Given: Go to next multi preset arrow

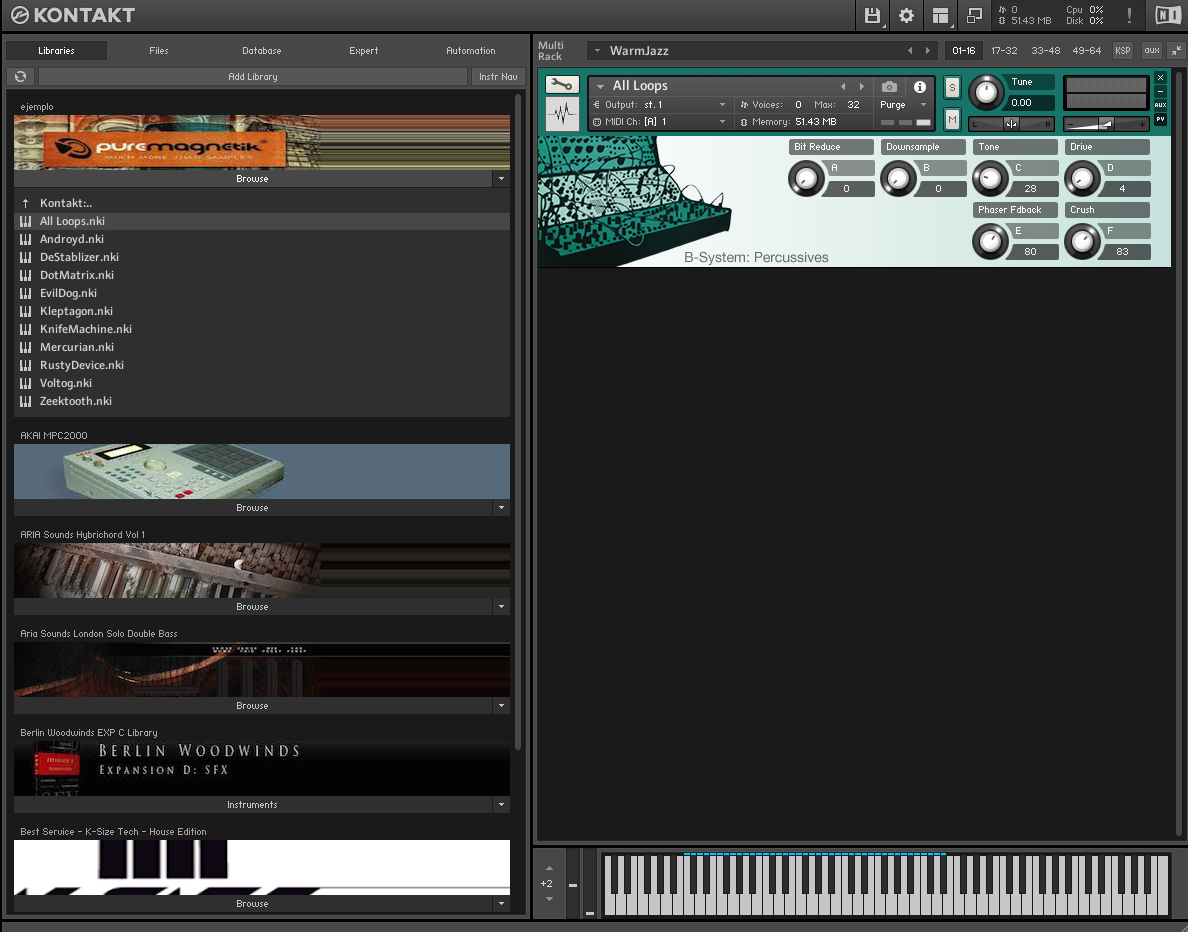Looking at the screenshot, I should point(927,51).
